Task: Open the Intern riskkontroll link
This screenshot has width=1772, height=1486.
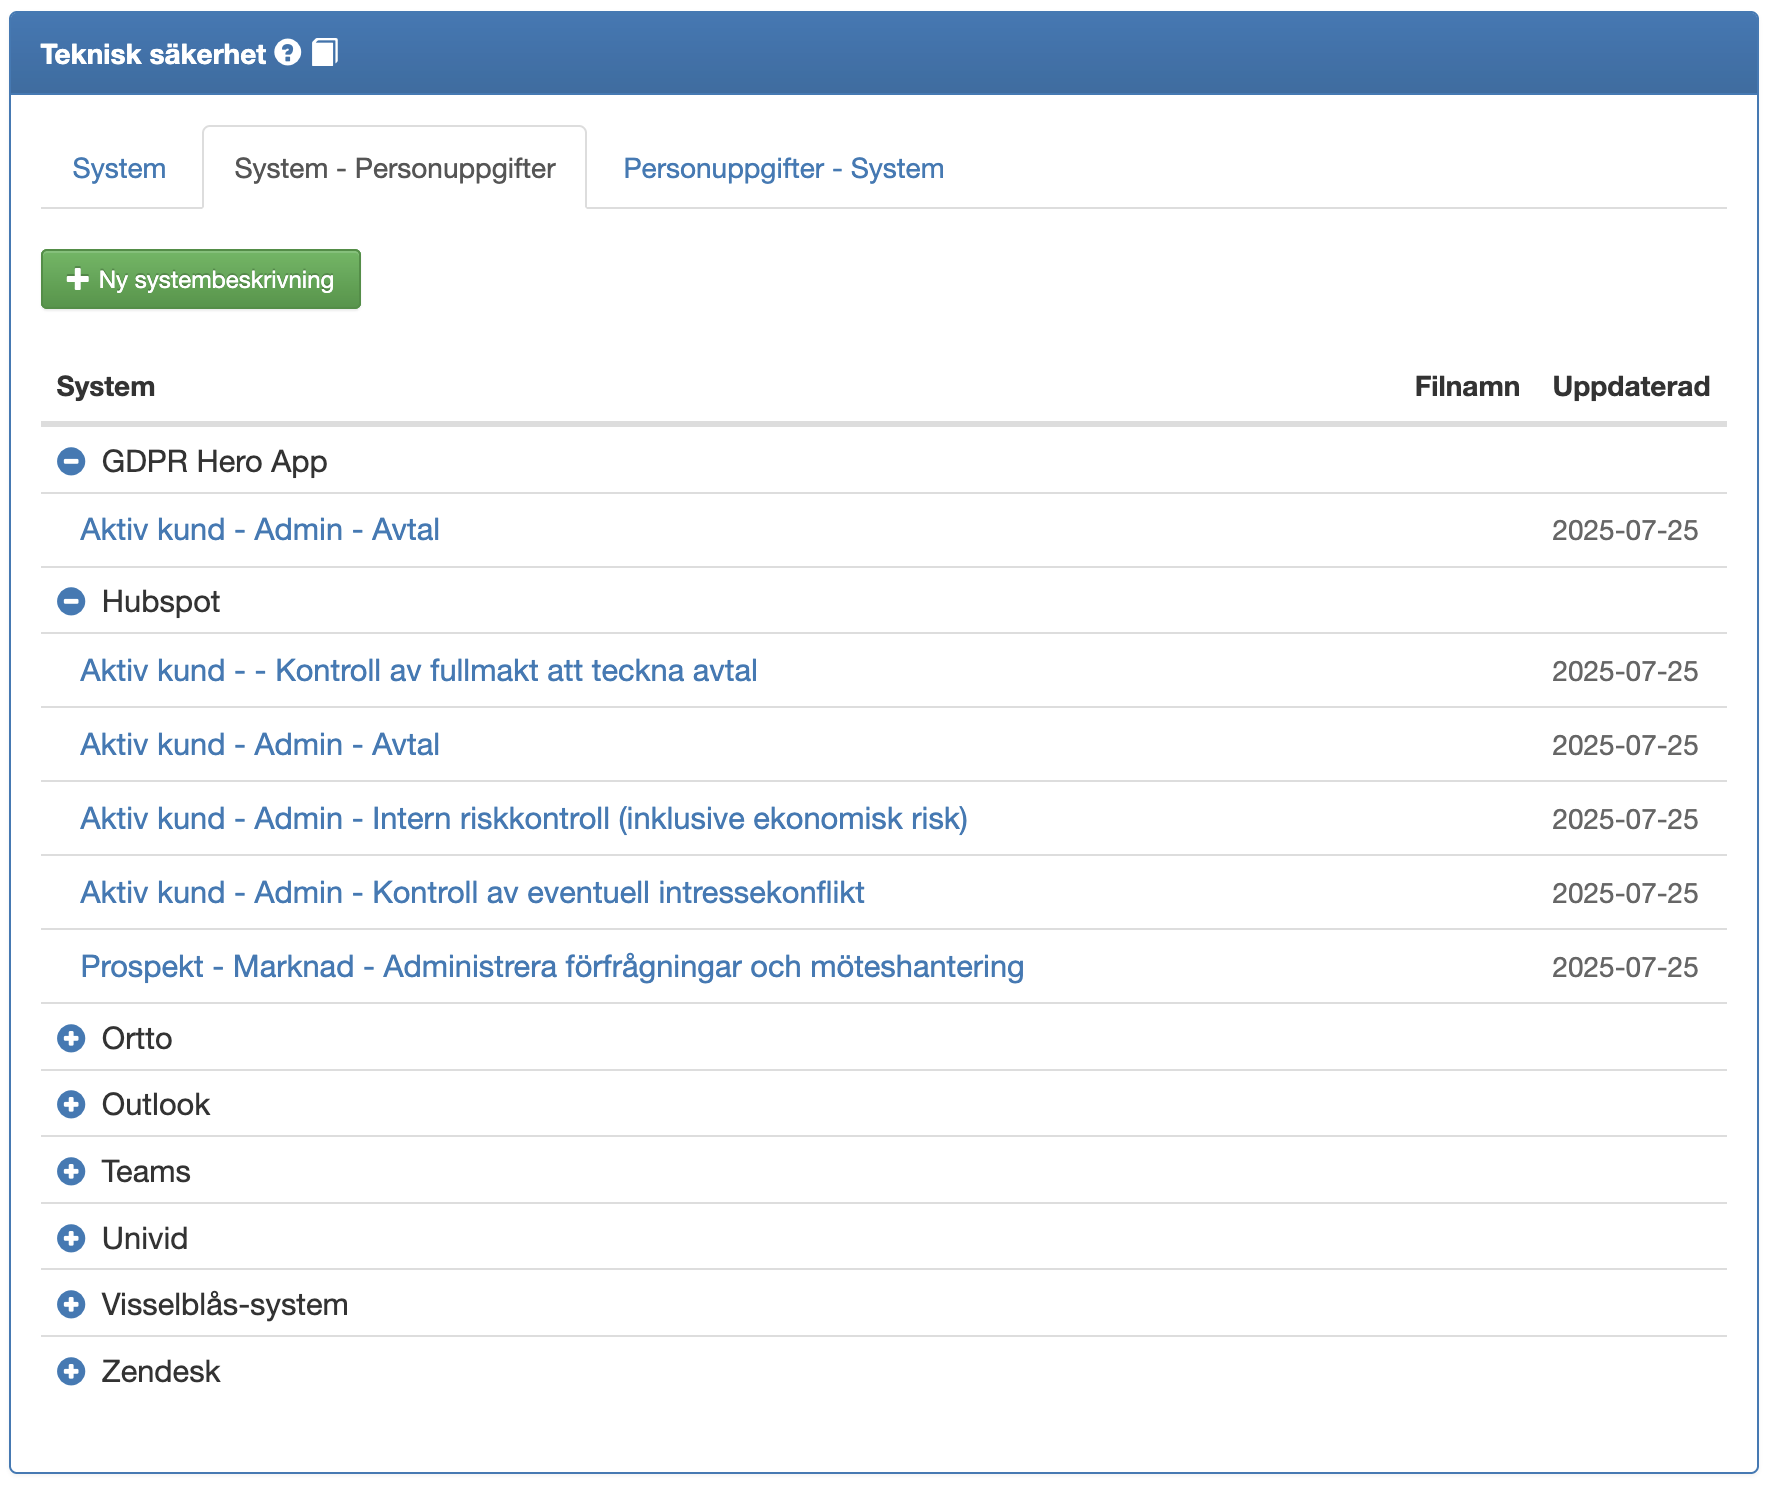Action: pos(523,819)
